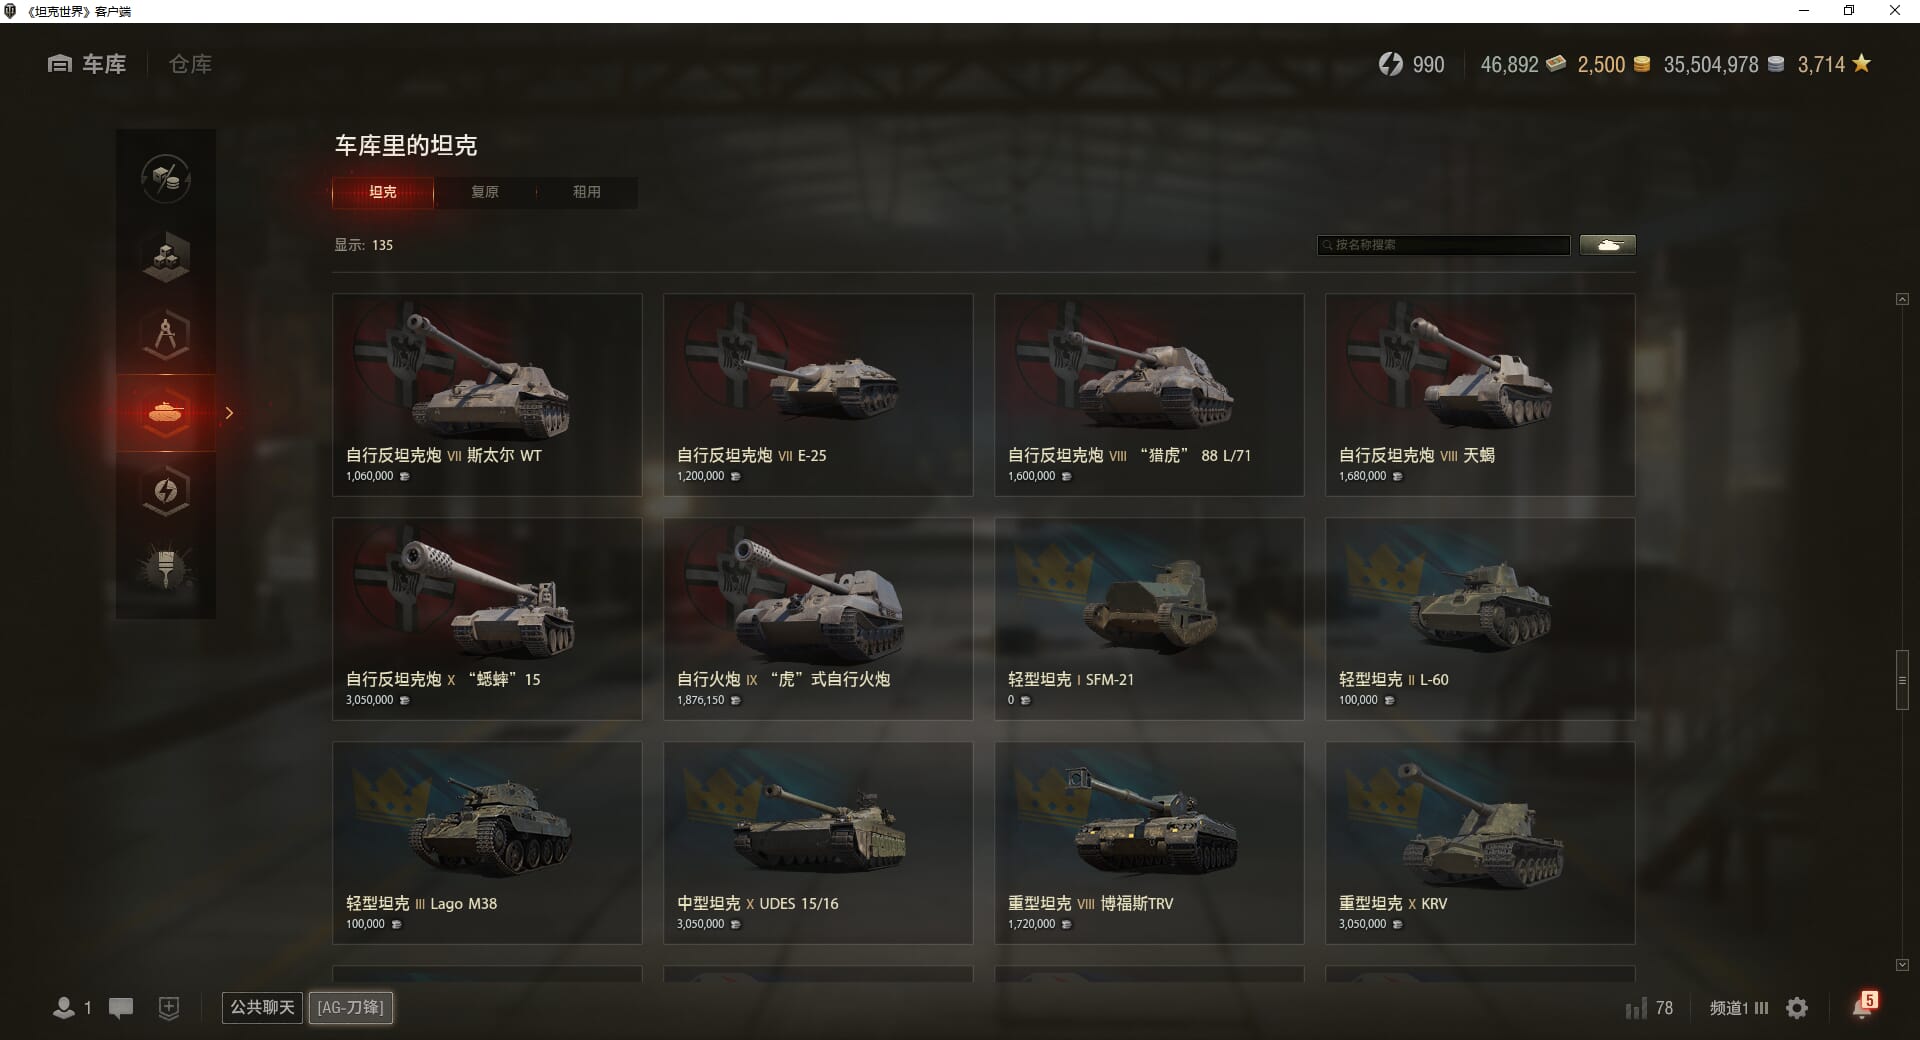Open the 仓库 header tab
The height and width of the screenshot is (1040, 1920).
point(190,64)
